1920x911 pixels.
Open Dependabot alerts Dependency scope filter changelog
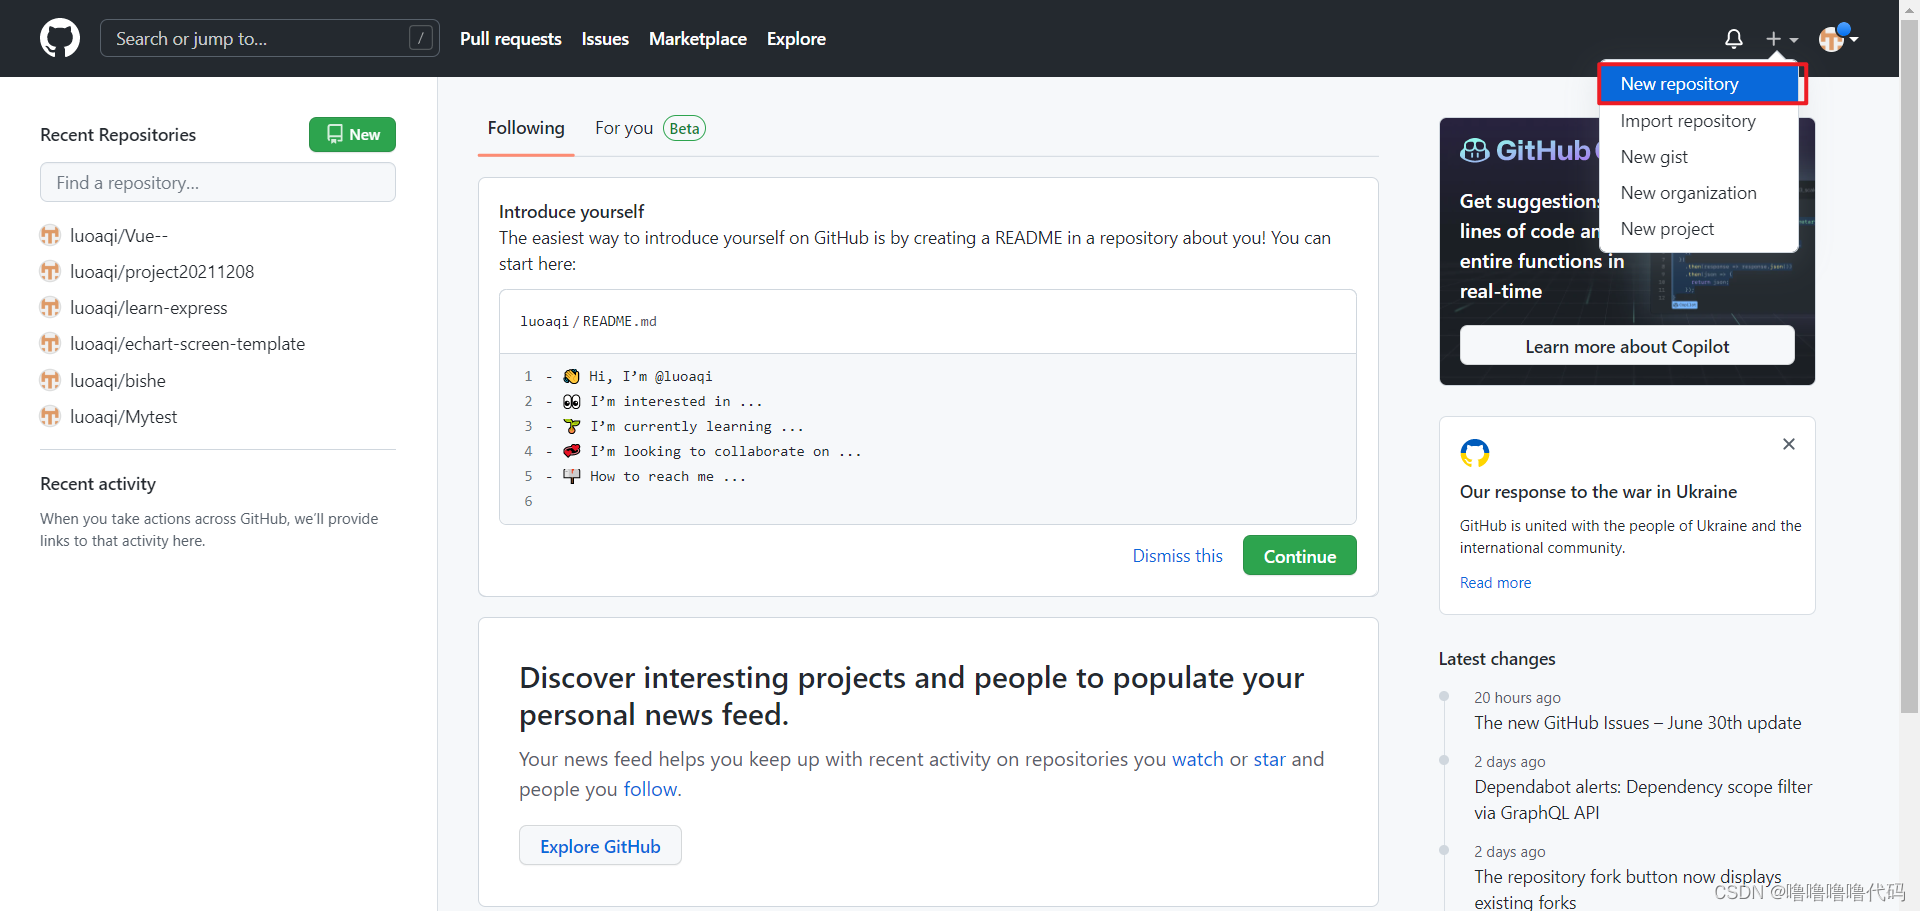click(1643, 800)
